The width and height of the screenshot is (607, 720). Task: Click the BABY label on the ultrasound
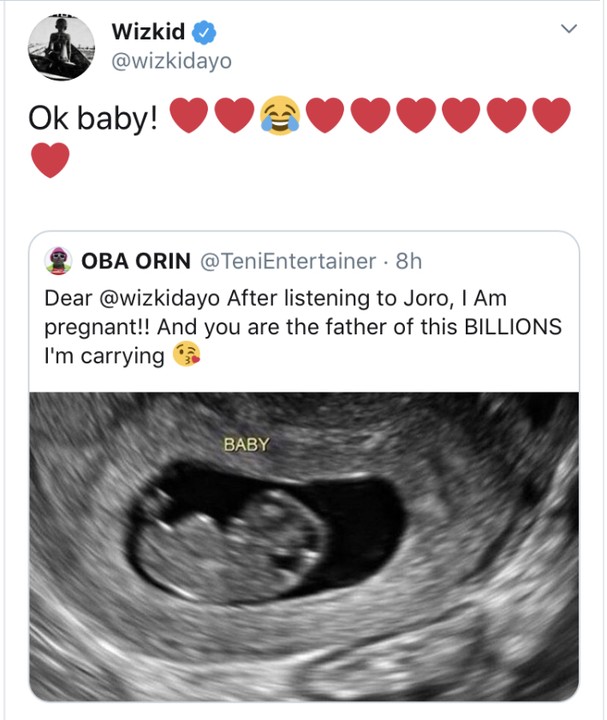[x=246, y=444]
